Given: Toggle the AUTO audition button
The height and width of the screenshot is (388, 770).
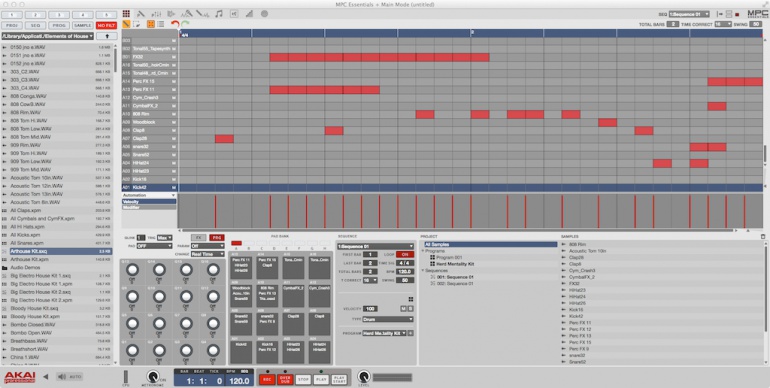Looking at the screenshot, I should point(76,377).
